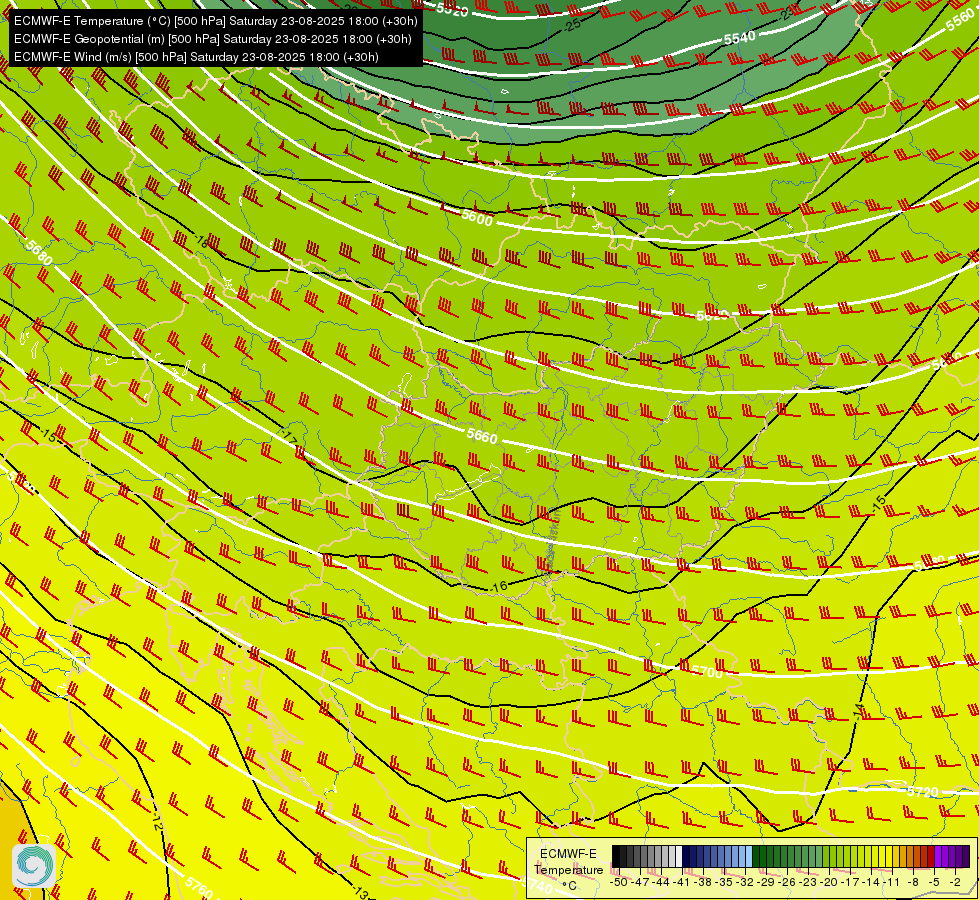
Task: Click the -50 tick label in legend
Action: 620,883
